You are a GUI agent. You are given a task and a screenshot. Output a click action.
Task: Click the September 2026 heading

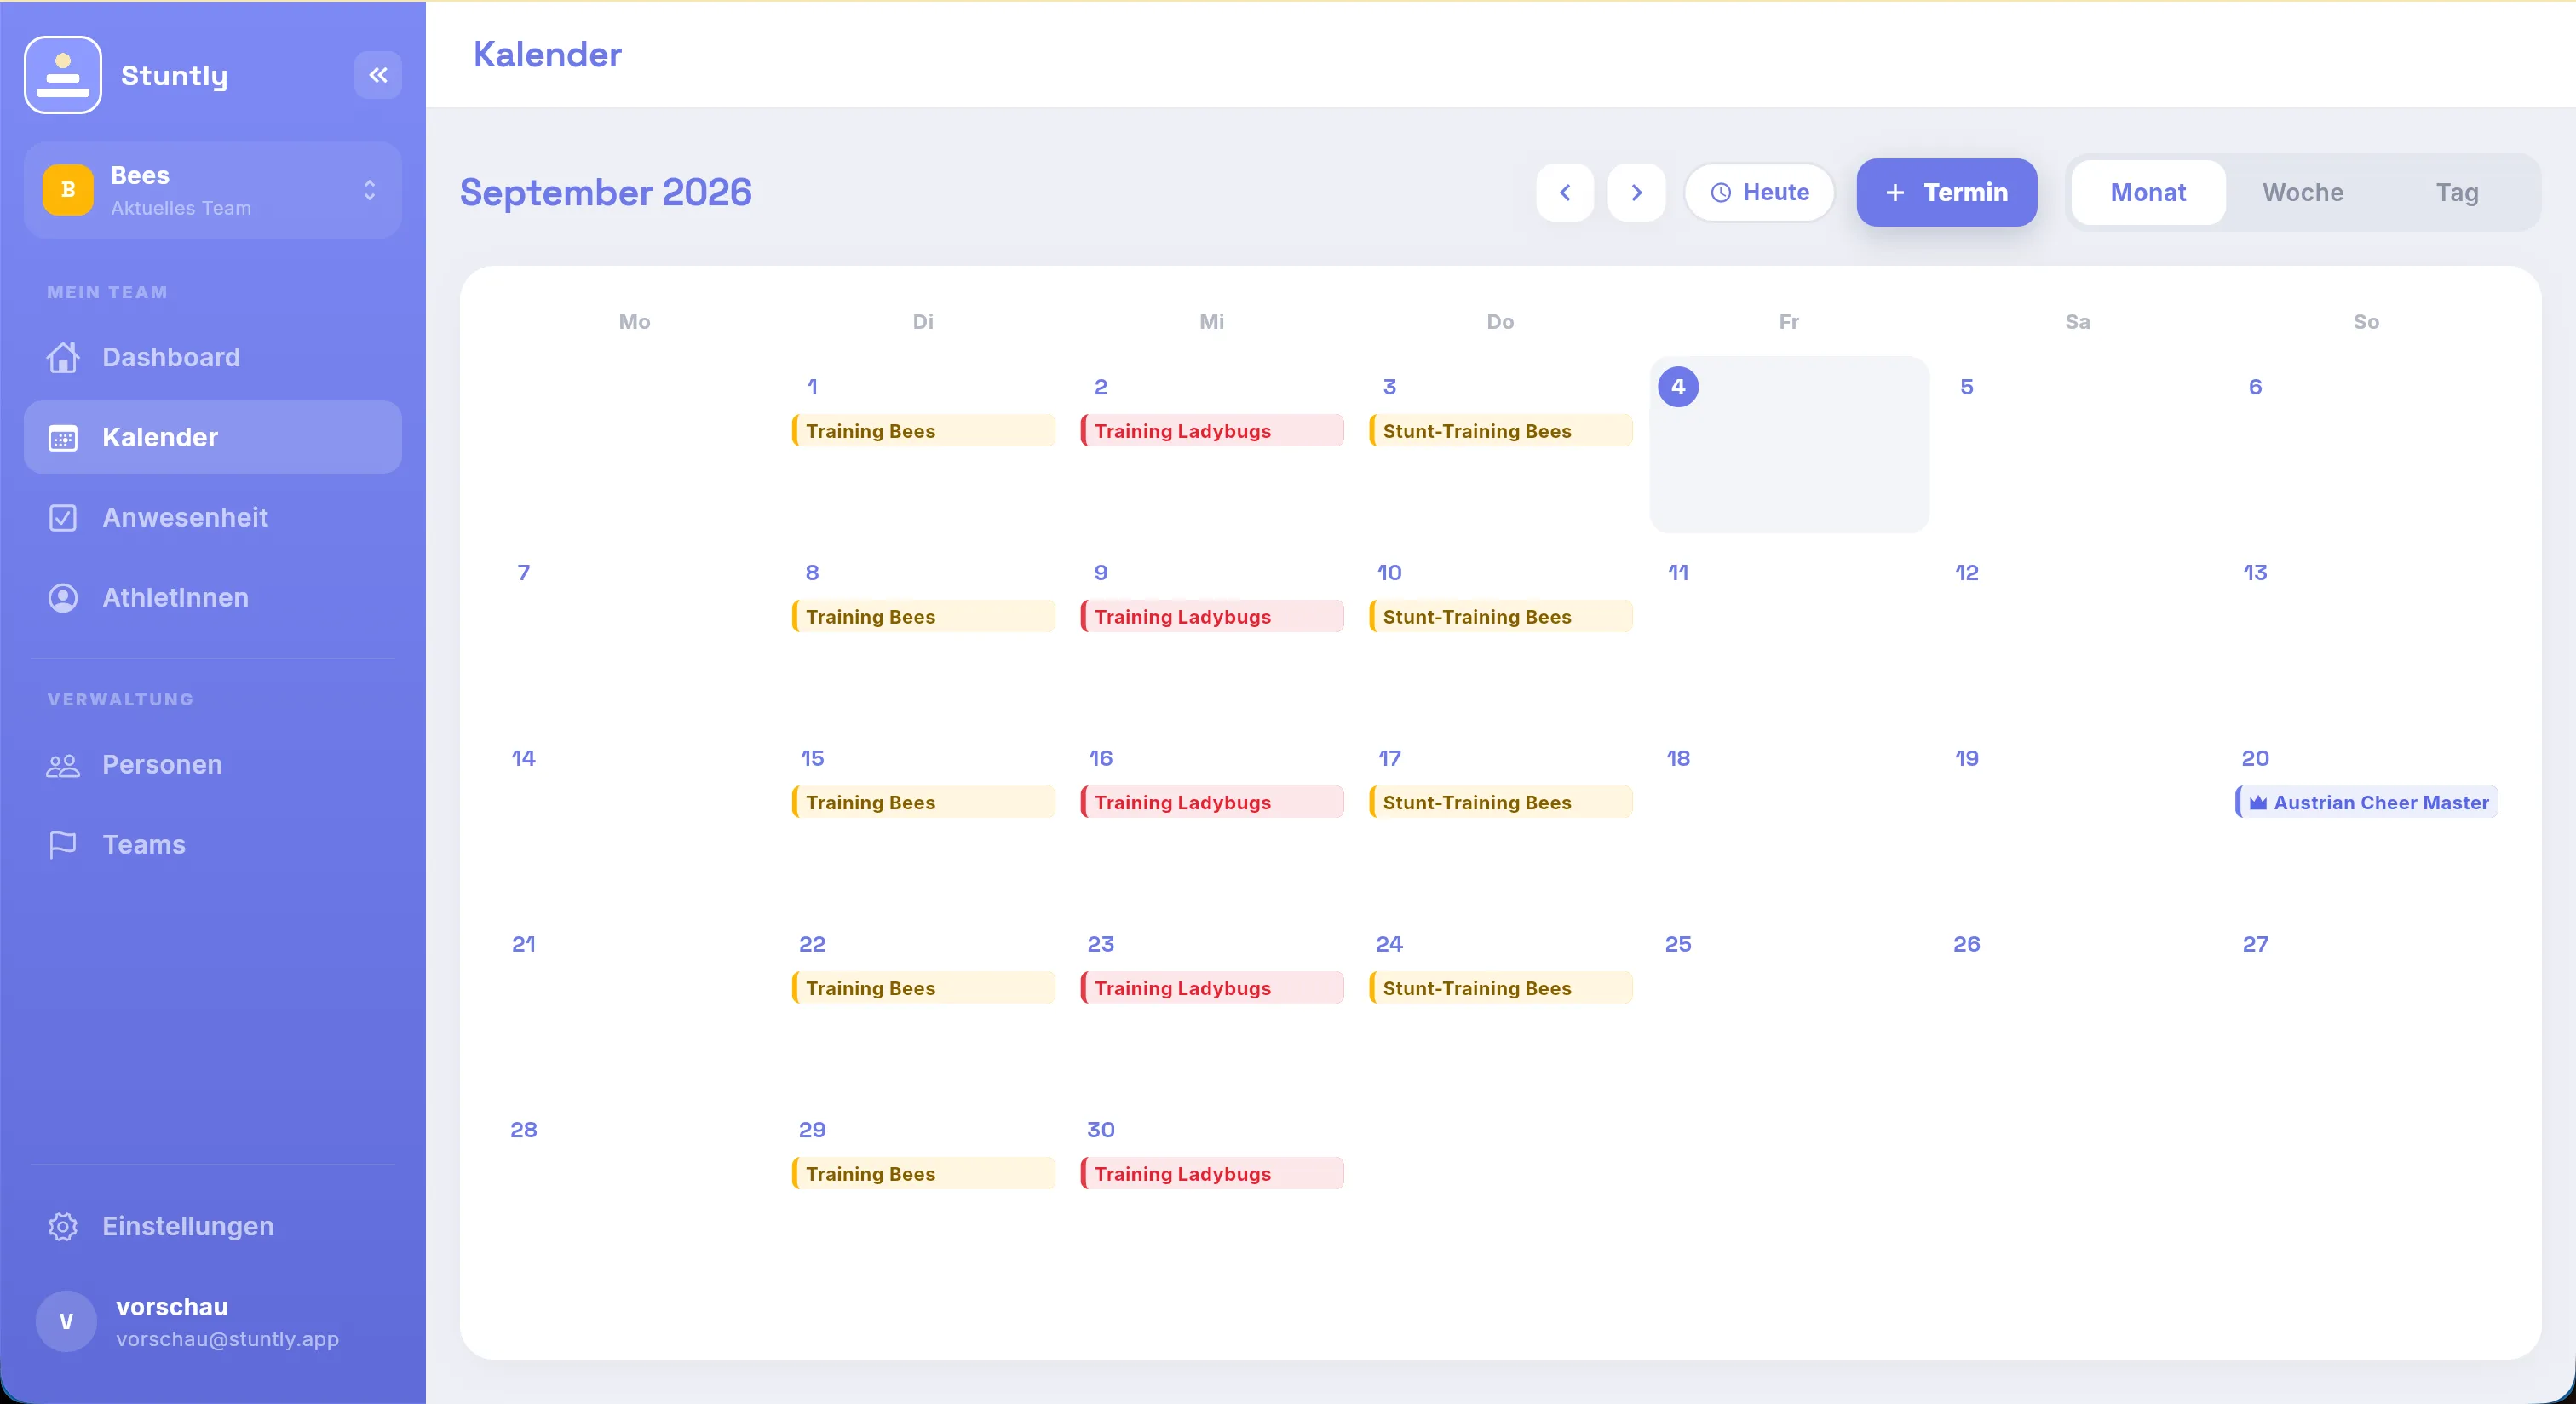[x=606, y=192]
